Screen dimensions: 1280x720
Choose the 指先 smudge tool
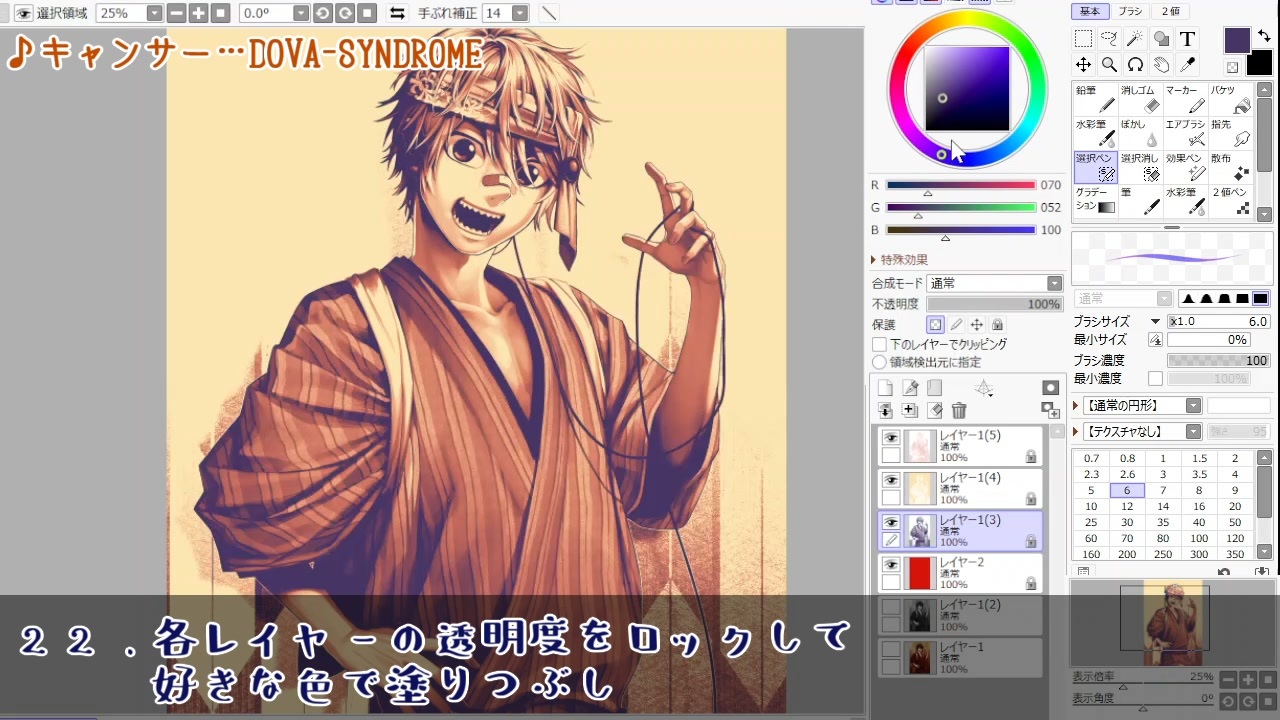tap(1230, 133)
